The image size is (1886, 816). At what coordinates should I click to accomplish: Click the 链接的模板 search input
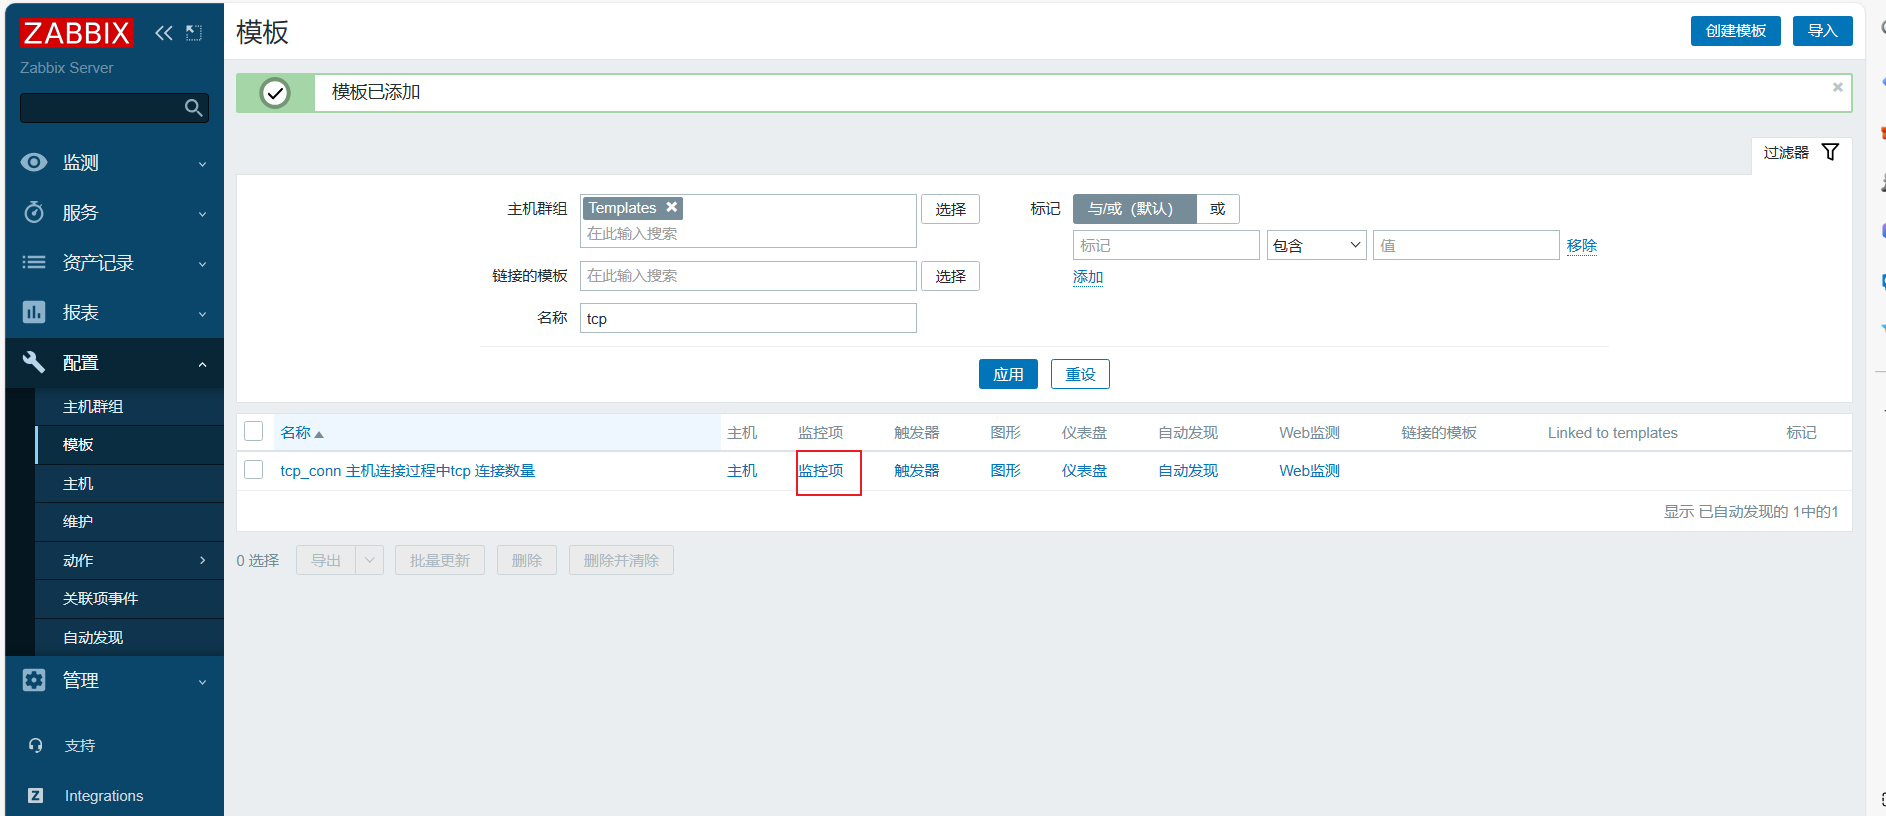748,276
